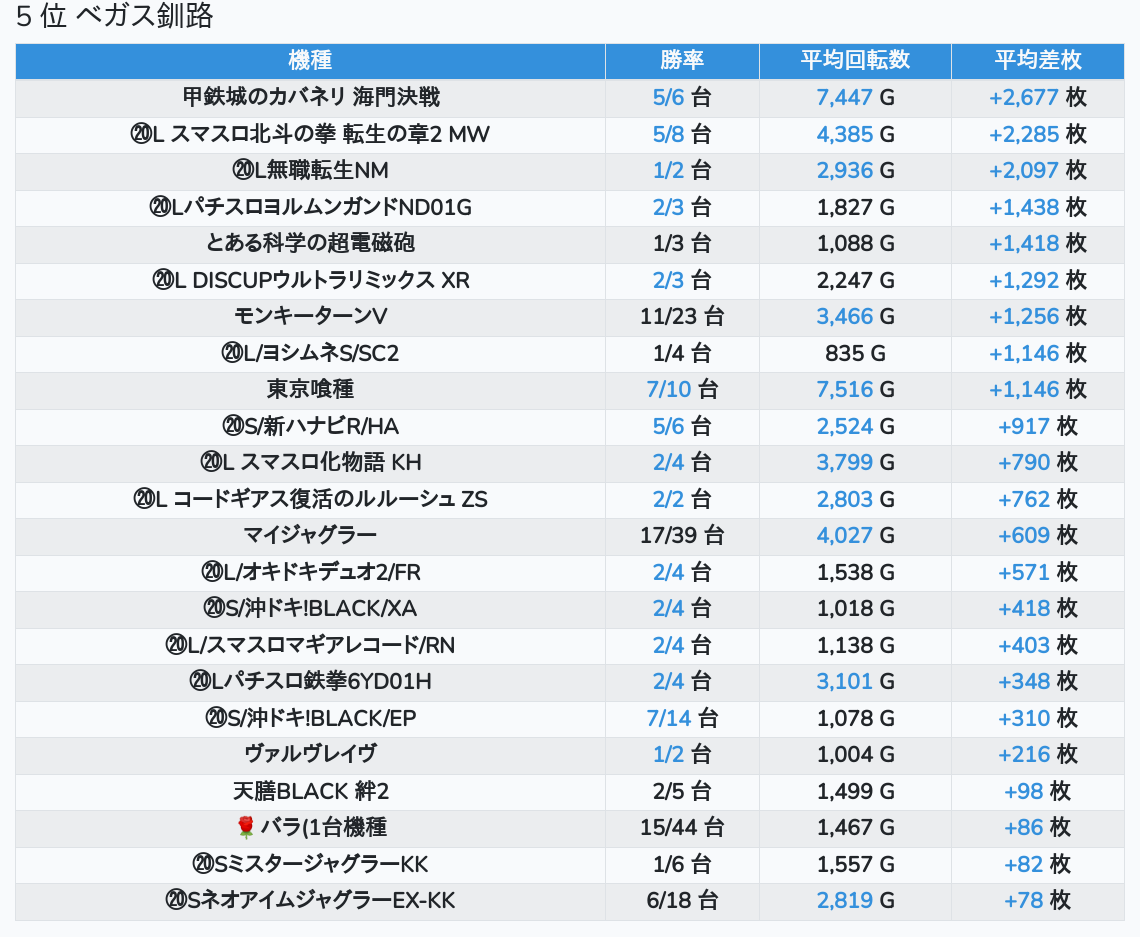Click the 平均回転数 column header
The width and height of the screenshot is (1140, 937).
point(855,60)
